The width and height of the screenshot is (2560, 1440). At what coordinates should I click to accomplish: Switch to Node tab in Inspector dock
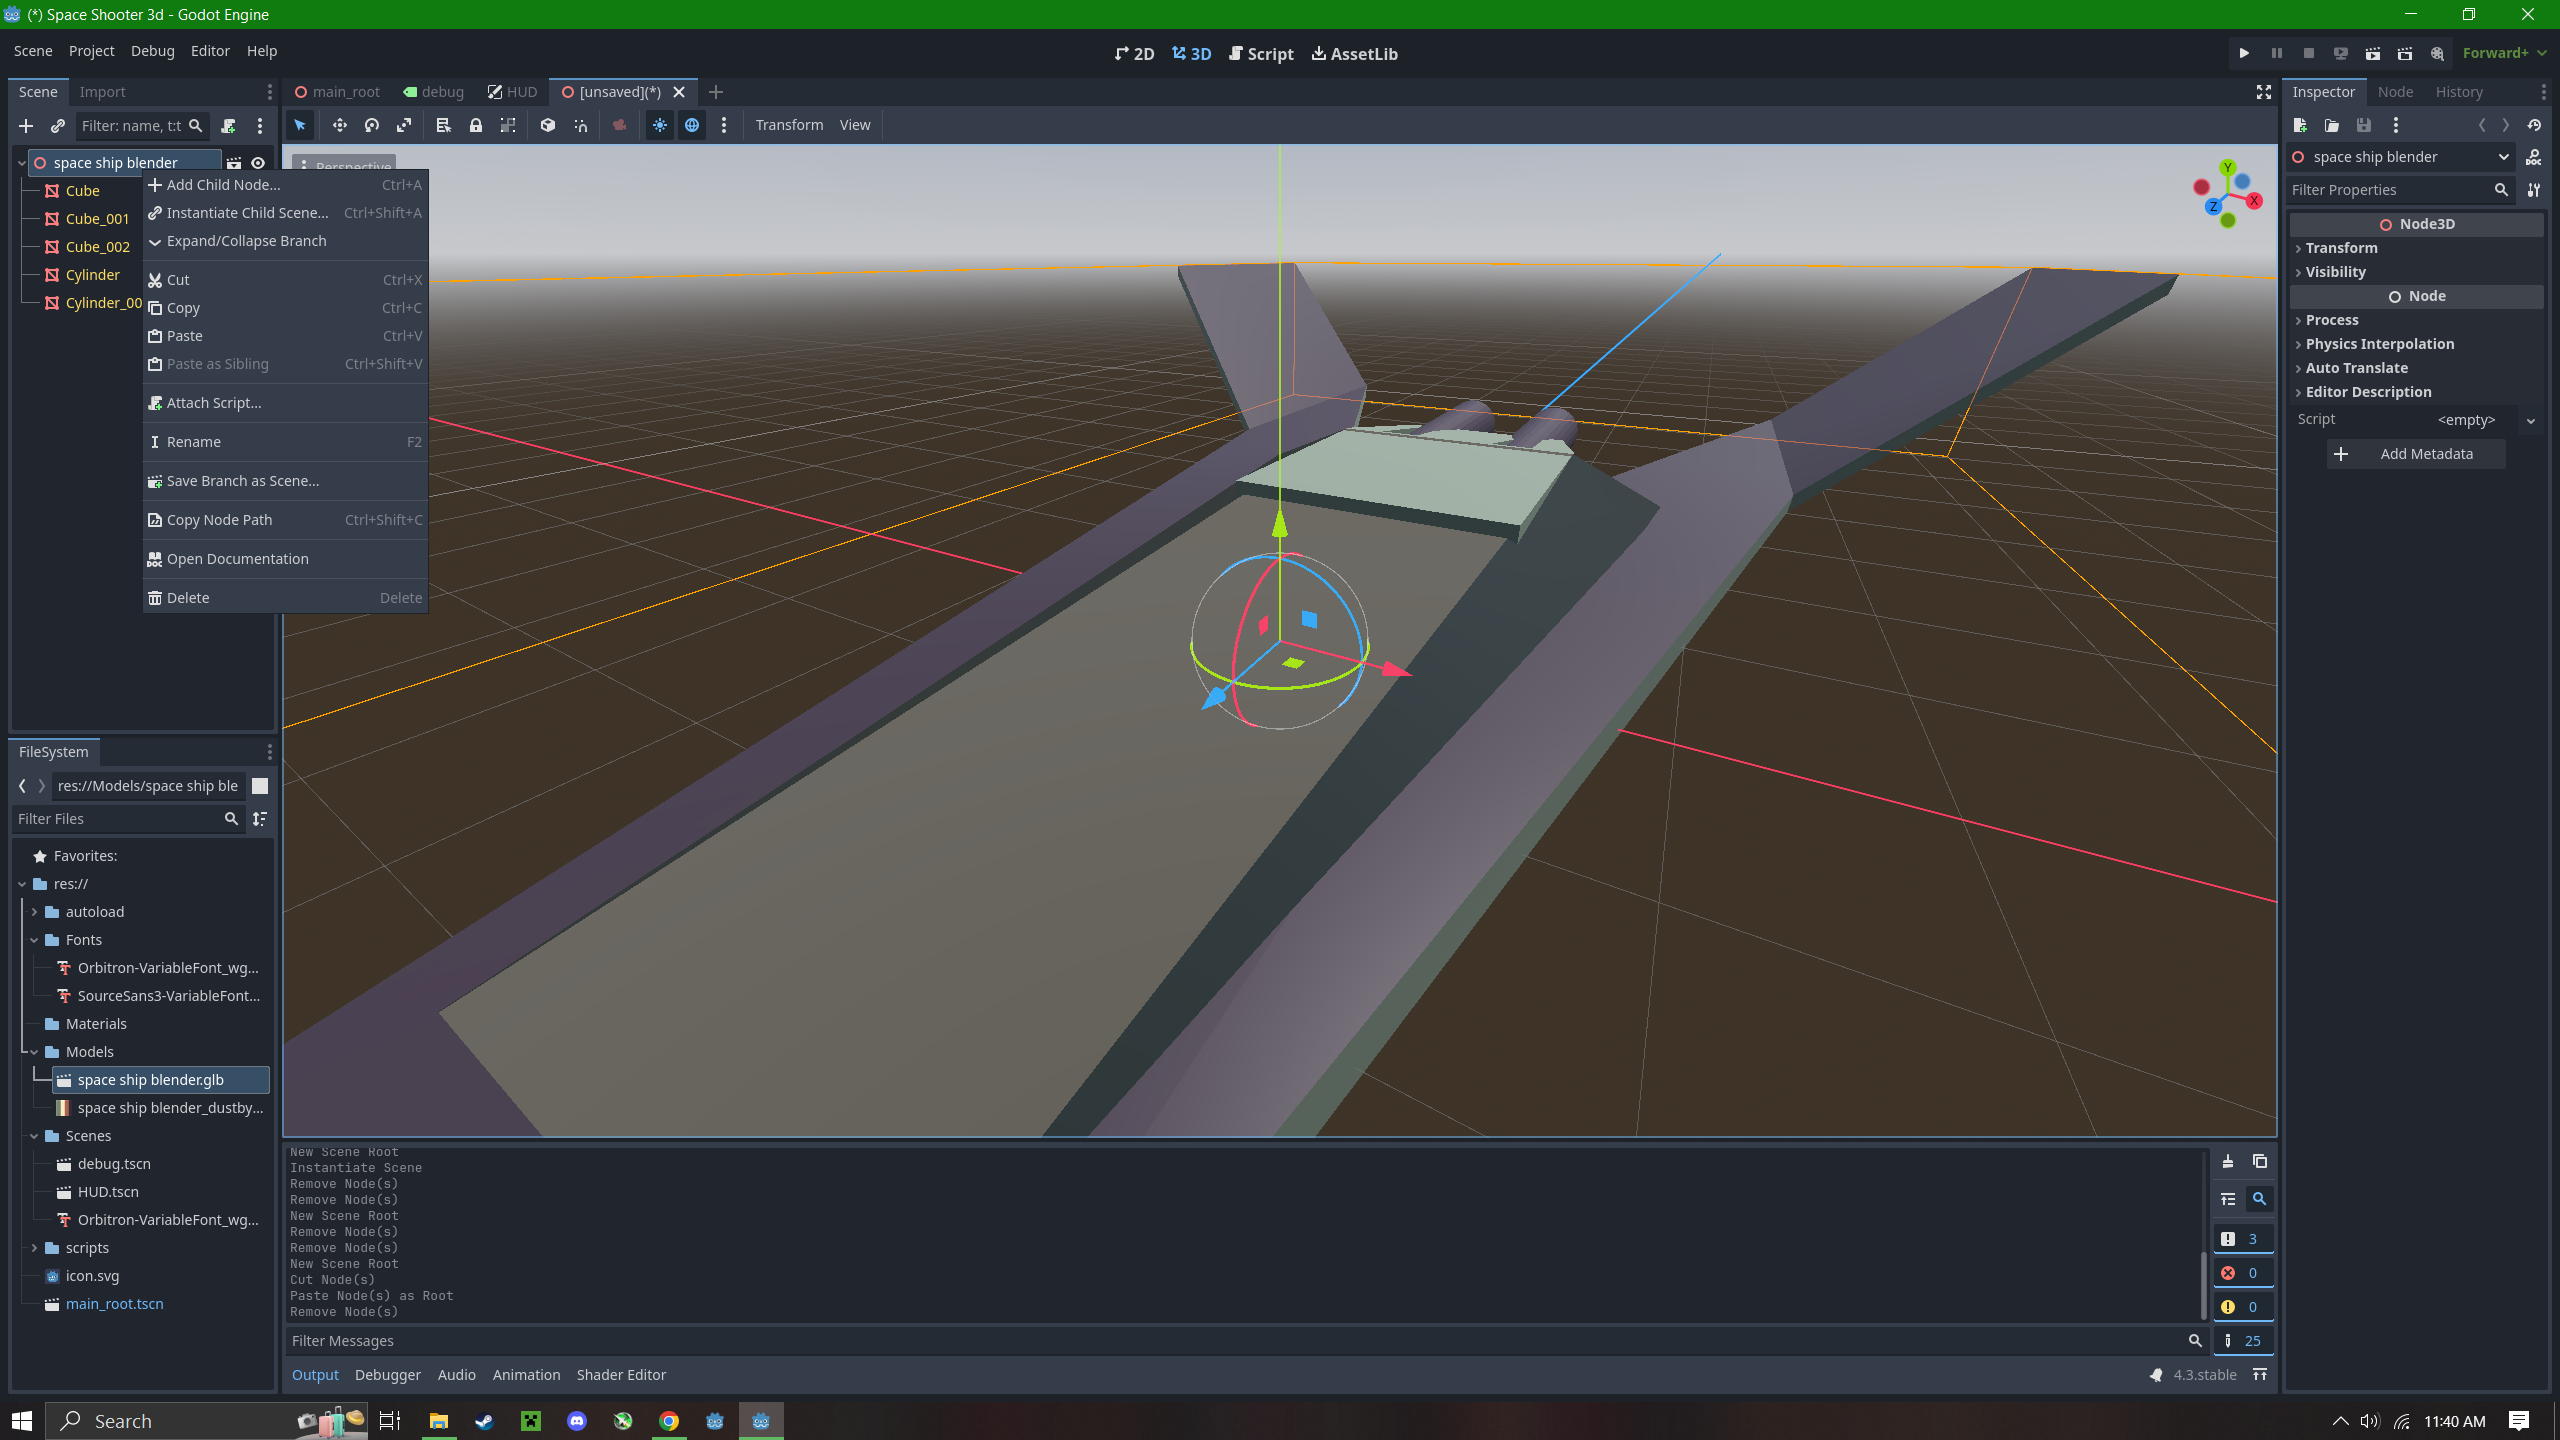tap(2395, 92)
